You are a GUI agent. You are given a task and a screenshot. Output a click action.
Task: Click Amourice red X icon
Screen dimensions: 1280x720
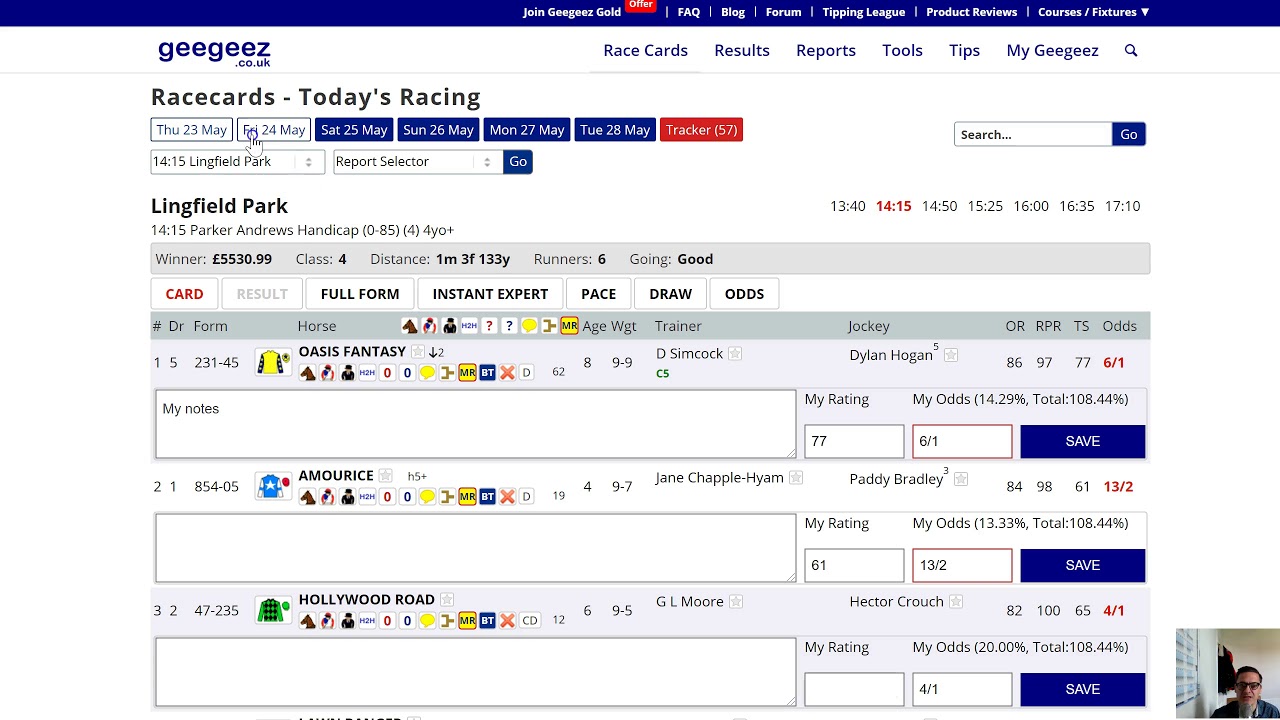507,497
